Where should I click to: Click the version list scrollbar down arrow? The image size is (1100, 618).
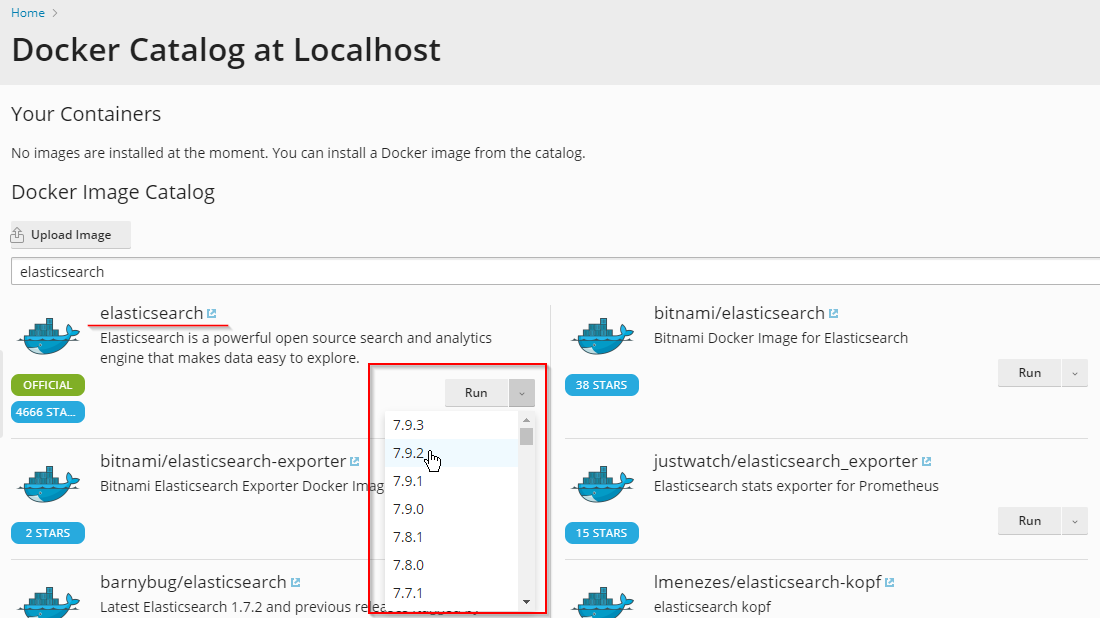tap(526, 601)
